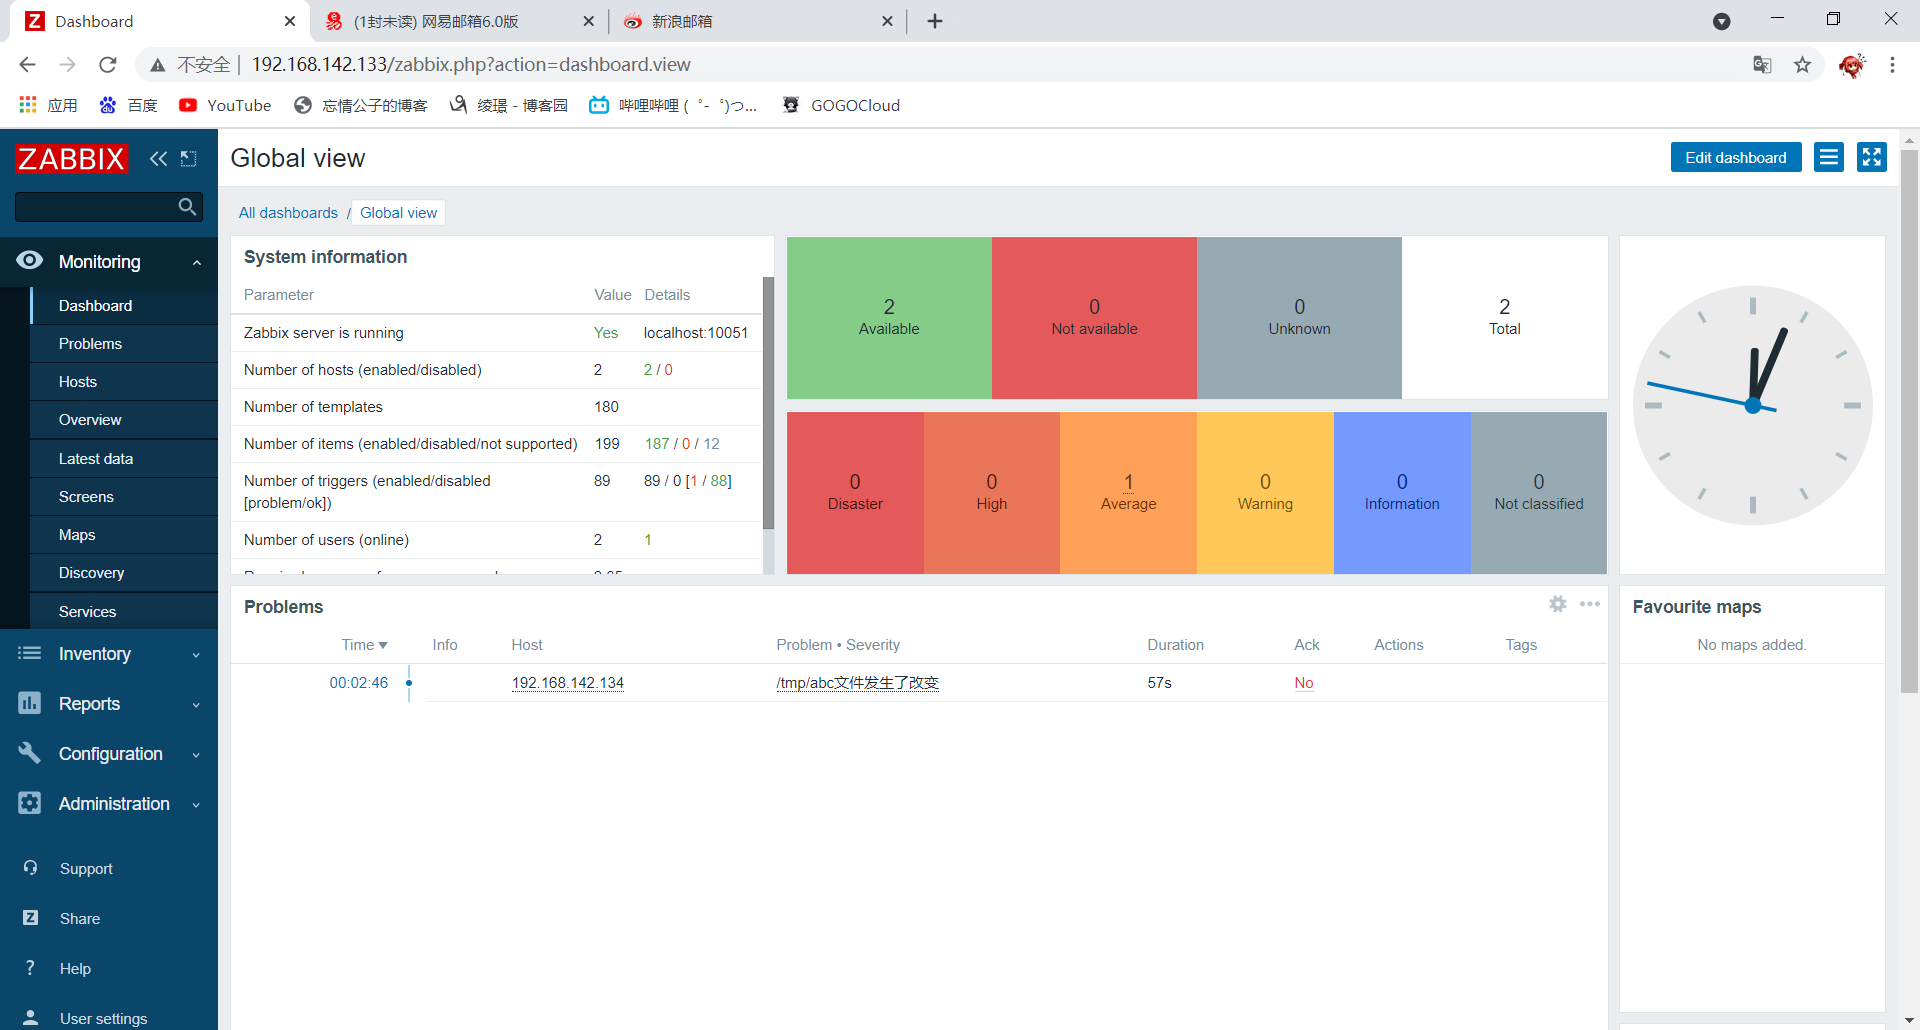Screen dimensions: 1920x1030
Task: Go back in browser history
Action: click(27, 65)
